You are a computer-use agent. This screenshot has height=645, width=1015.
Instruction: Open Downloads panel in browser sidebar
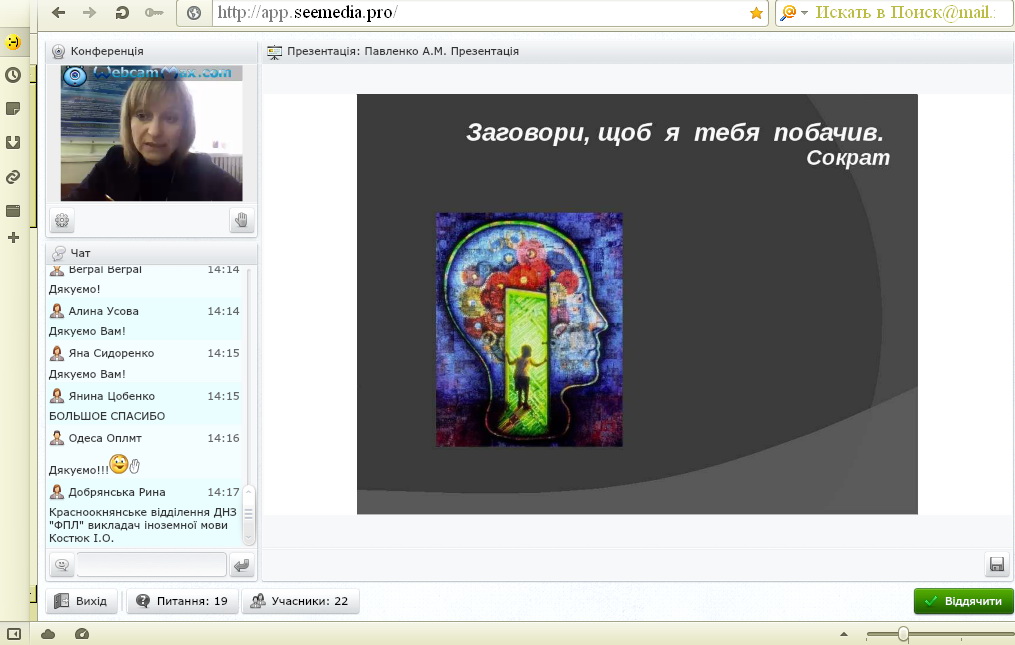click(13, 142)
